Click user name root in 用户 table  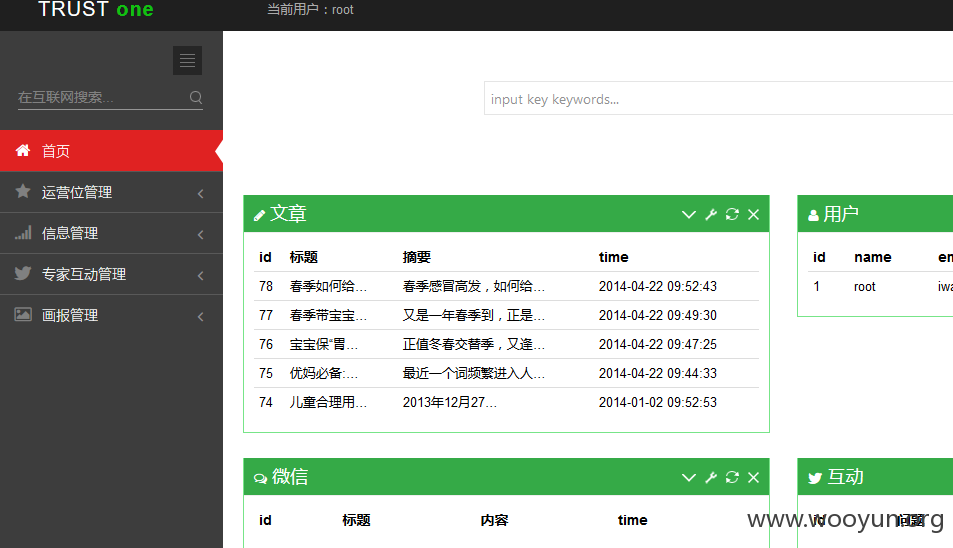click(864, 287)
